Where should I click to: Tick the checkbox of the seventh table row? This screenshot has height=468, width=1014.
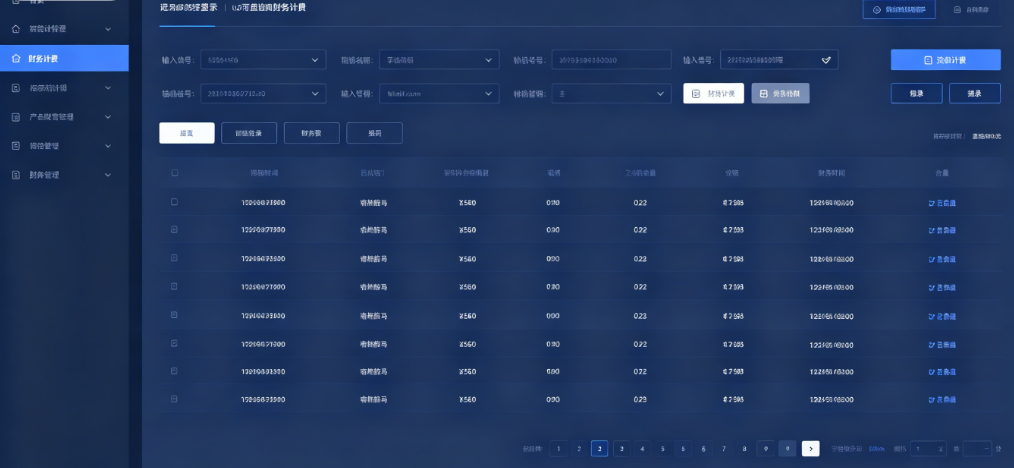tap(175, 370)
